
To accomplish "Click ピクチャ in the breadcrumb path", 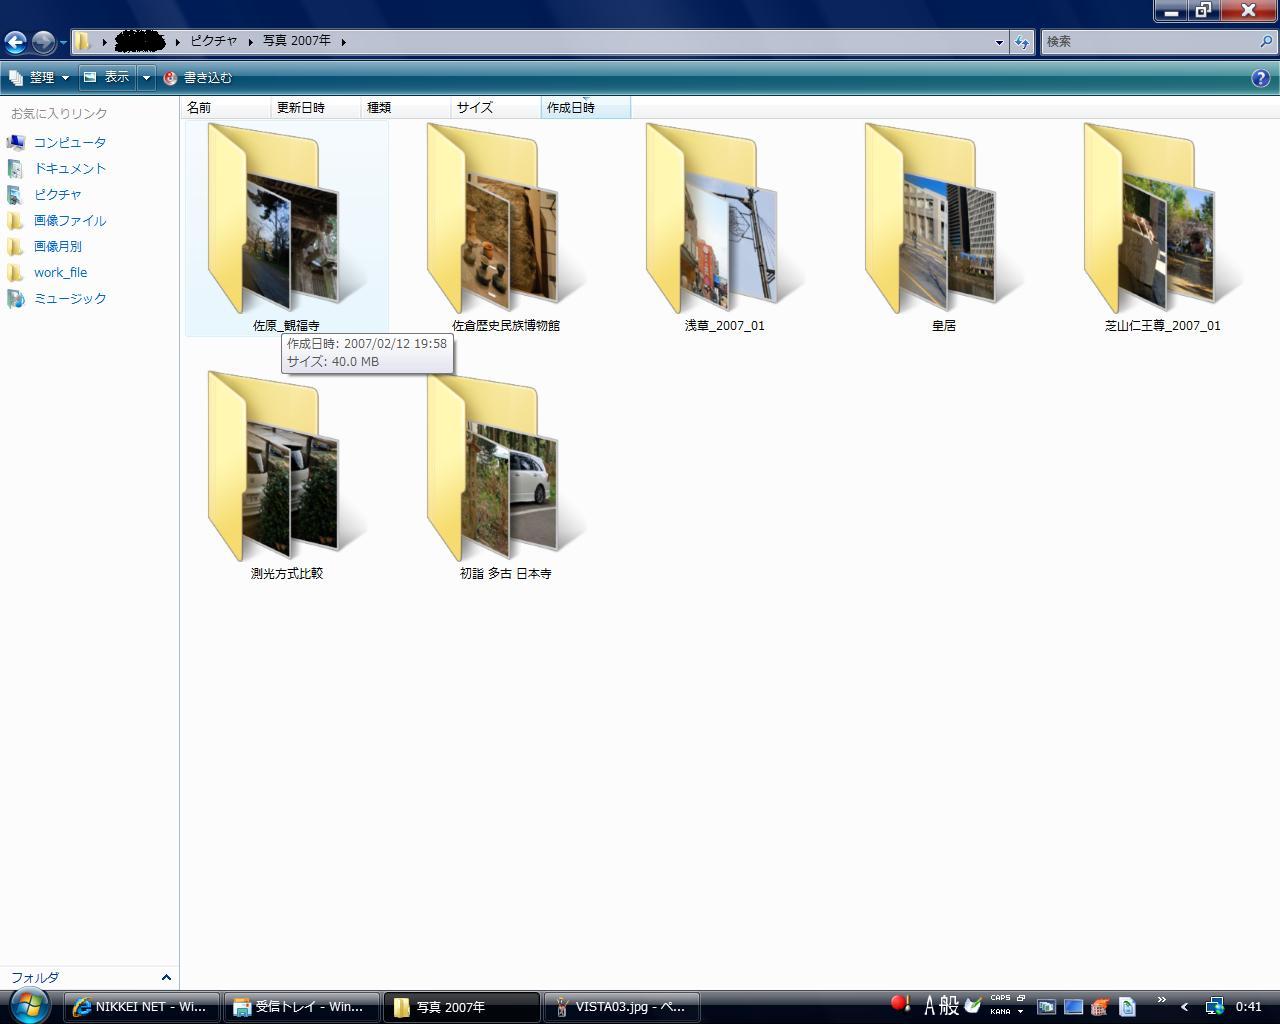I will point(214,41).
